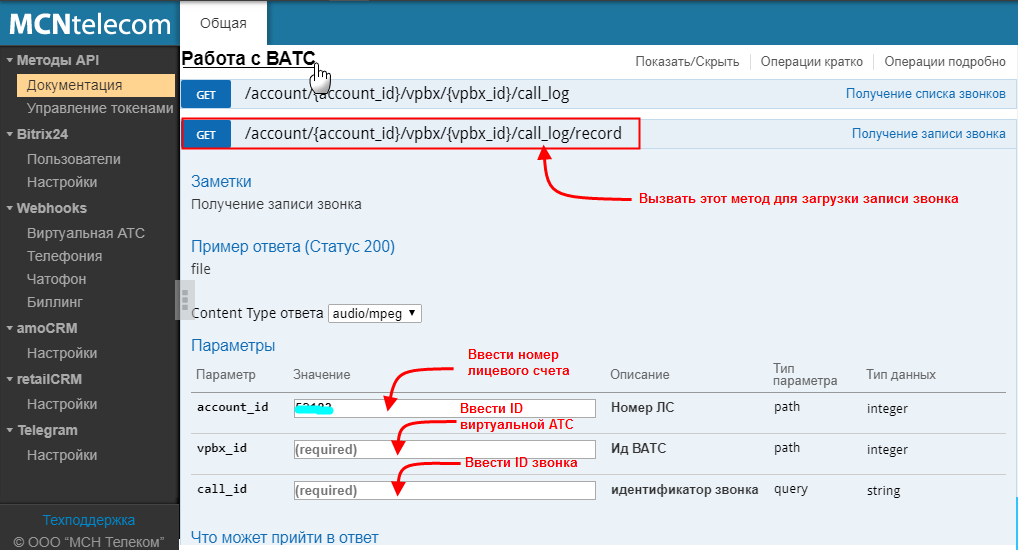This screenshot has width=1018, height=550.
Task: Click the string data type cell
Action: coord(883,491)
